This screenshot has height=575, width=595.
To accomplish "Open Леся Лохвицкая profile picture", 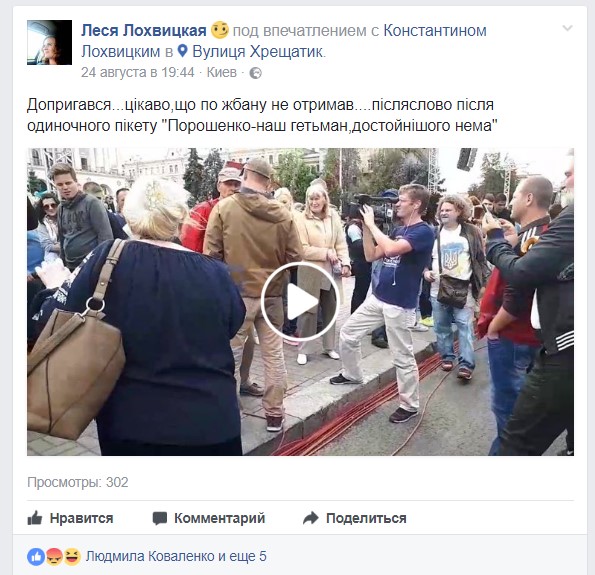I will pos(49,43).
